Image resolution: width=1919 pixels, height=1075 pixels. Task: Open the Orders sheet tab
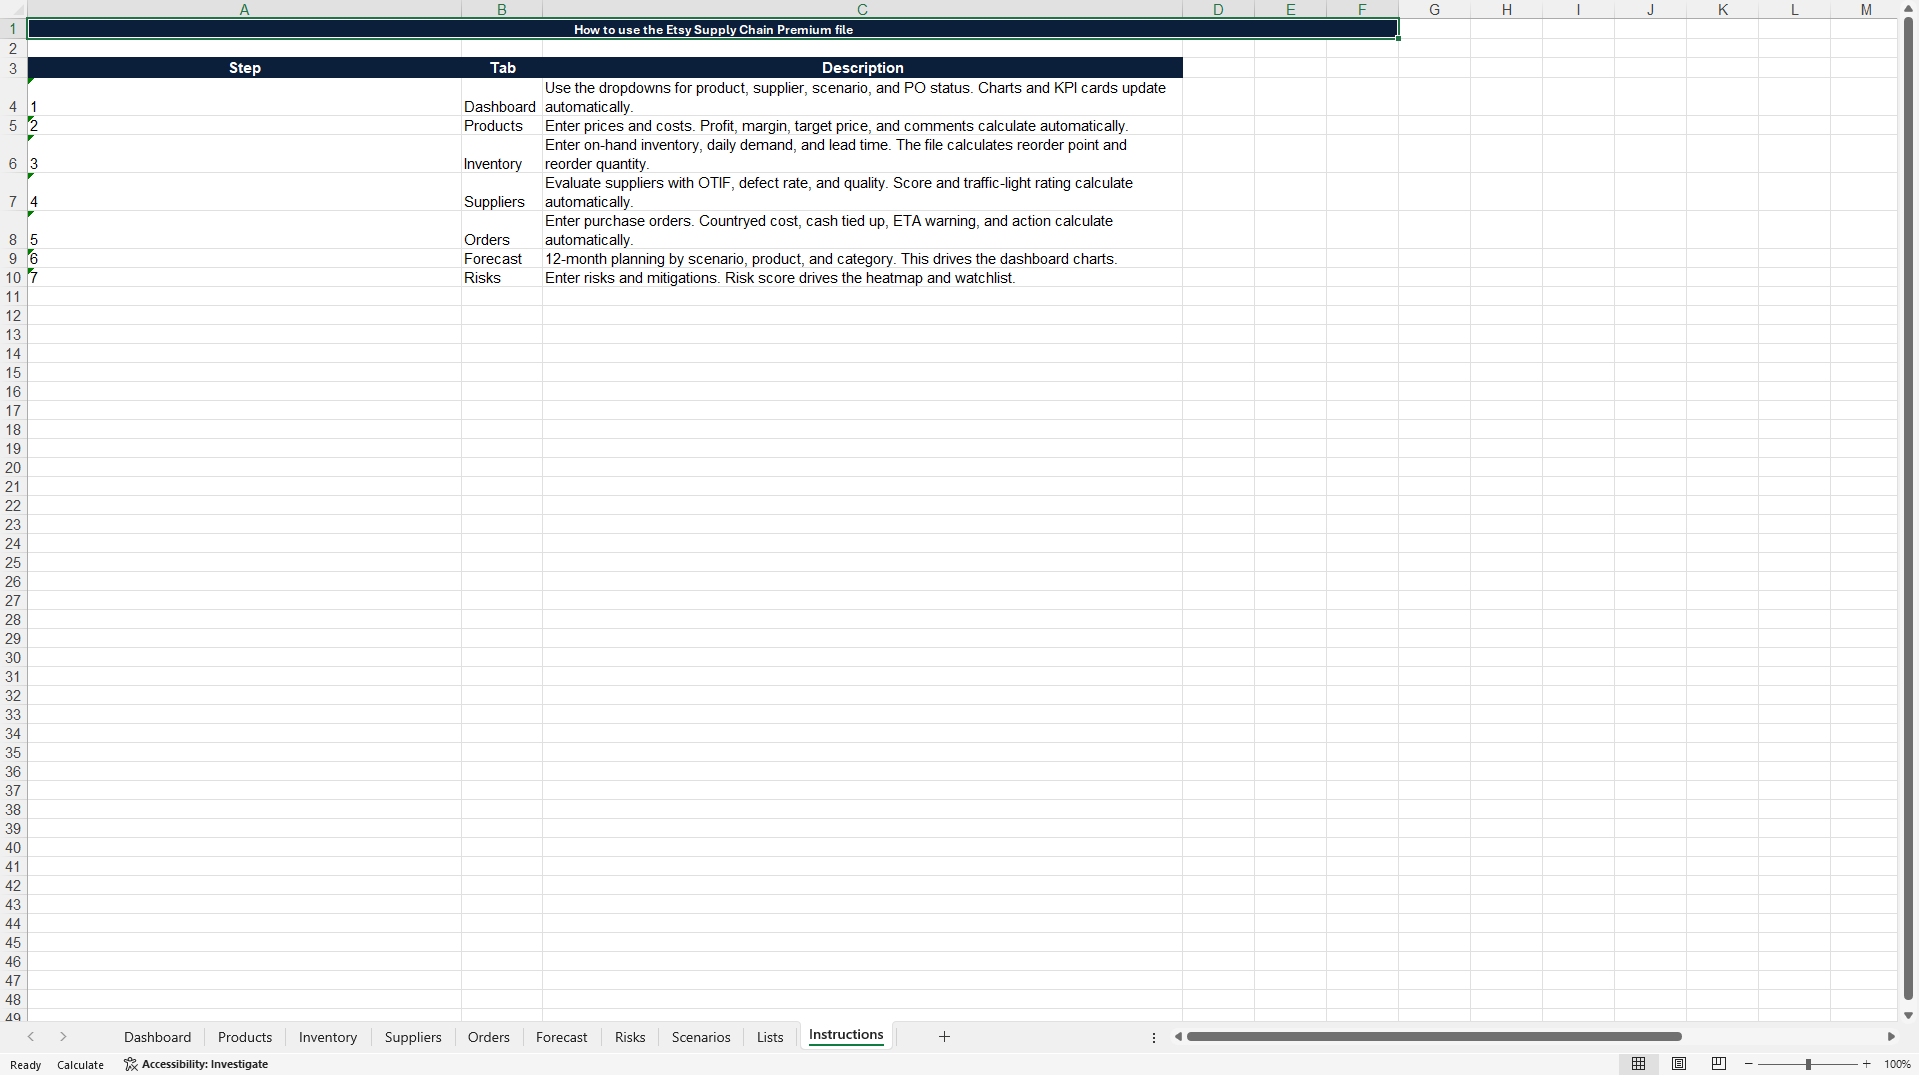tap(489, 1037)
